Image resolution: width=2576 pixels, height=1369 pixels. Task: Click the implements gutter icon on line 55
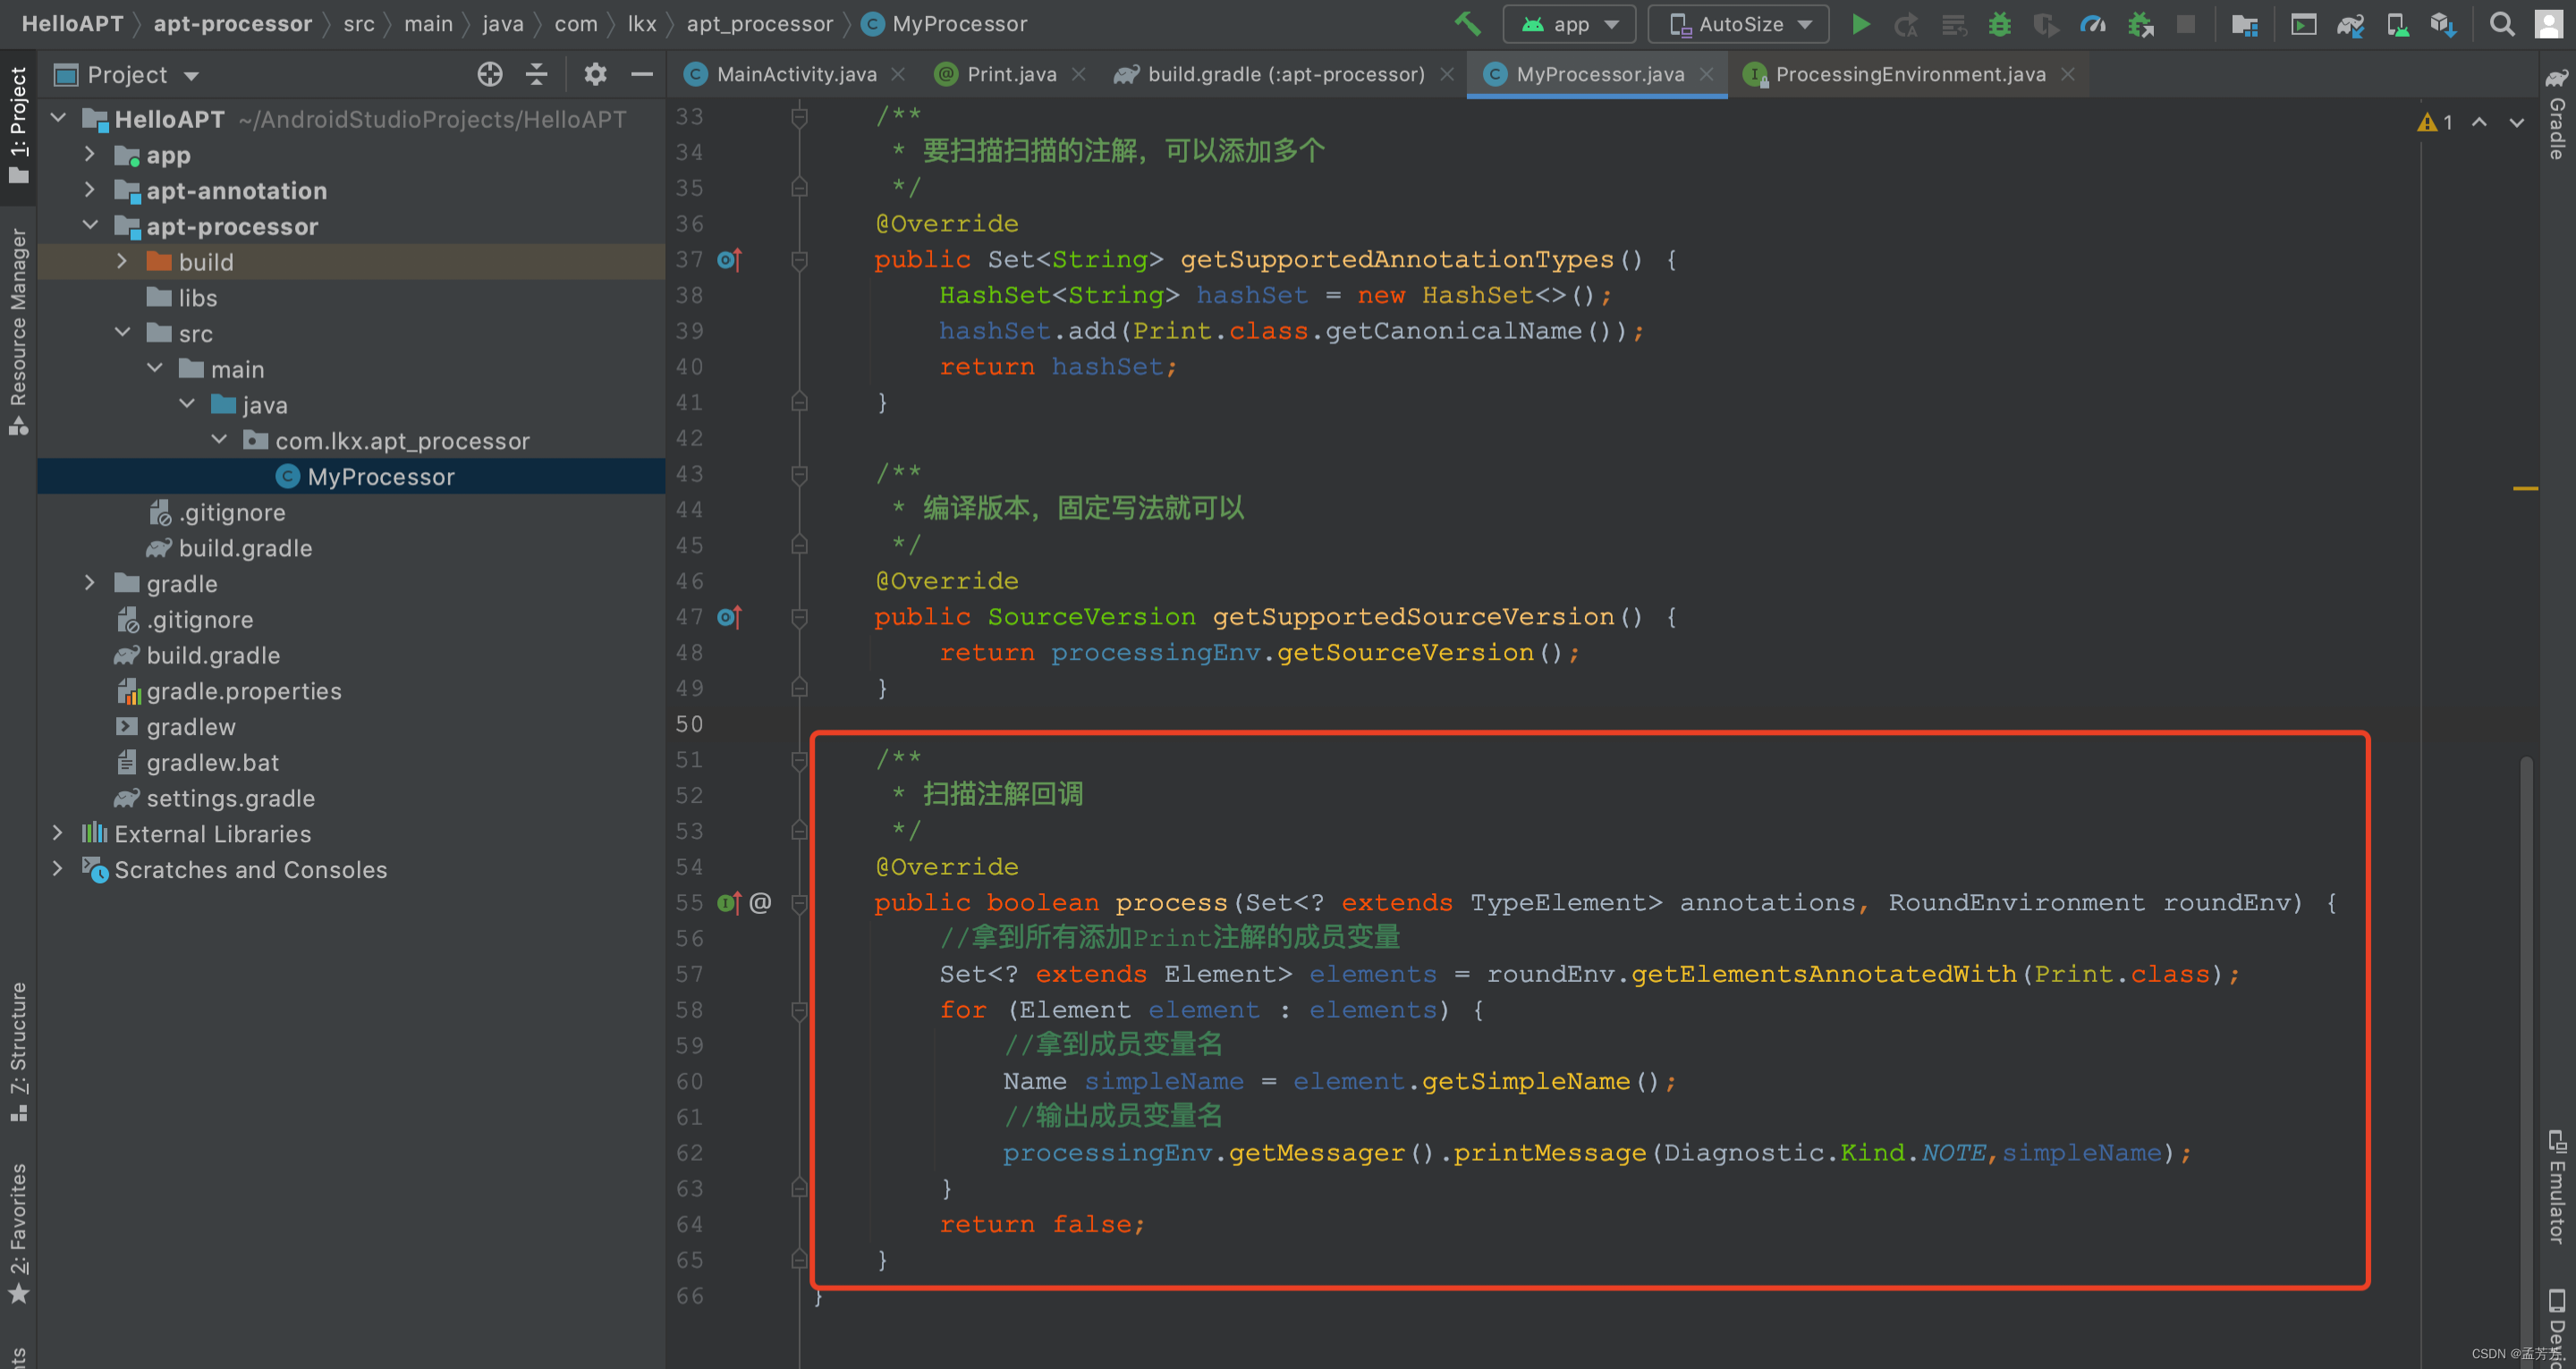click(x=729, y=903)
